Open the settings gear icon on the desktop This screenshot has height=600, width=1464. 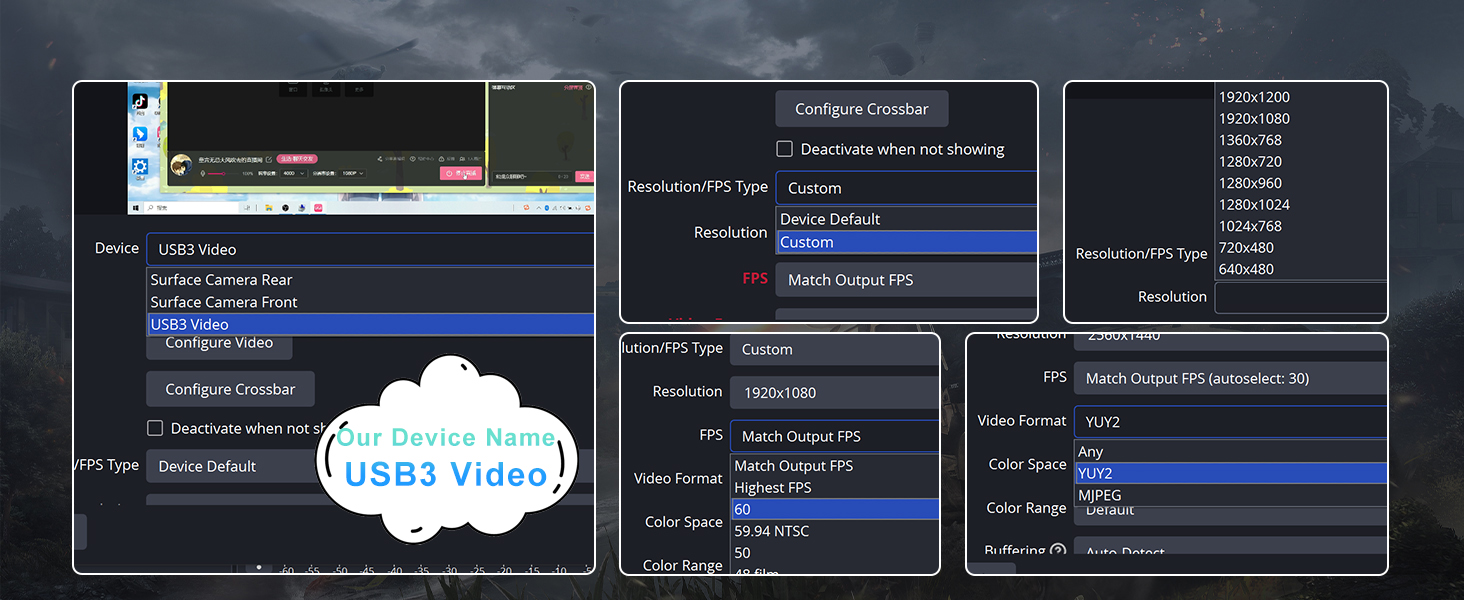139,166
